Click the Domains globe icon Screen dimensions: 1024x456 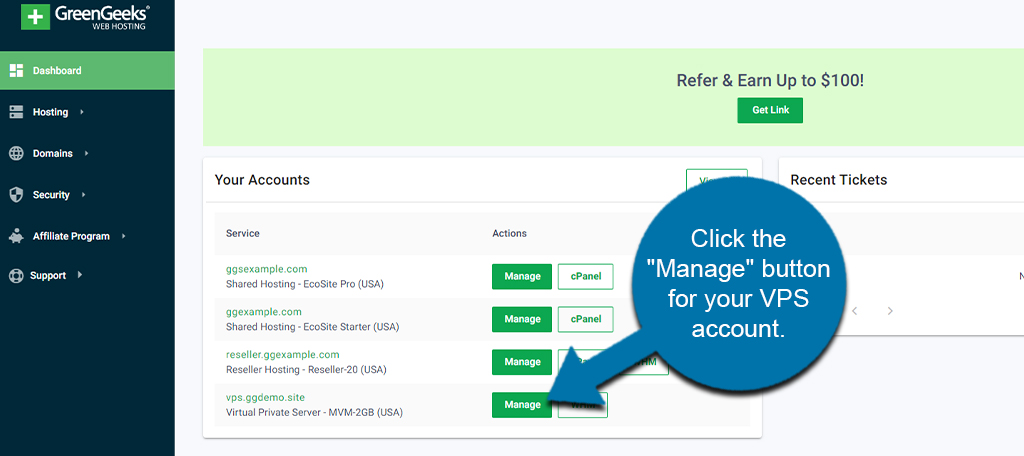click(16, 154)
